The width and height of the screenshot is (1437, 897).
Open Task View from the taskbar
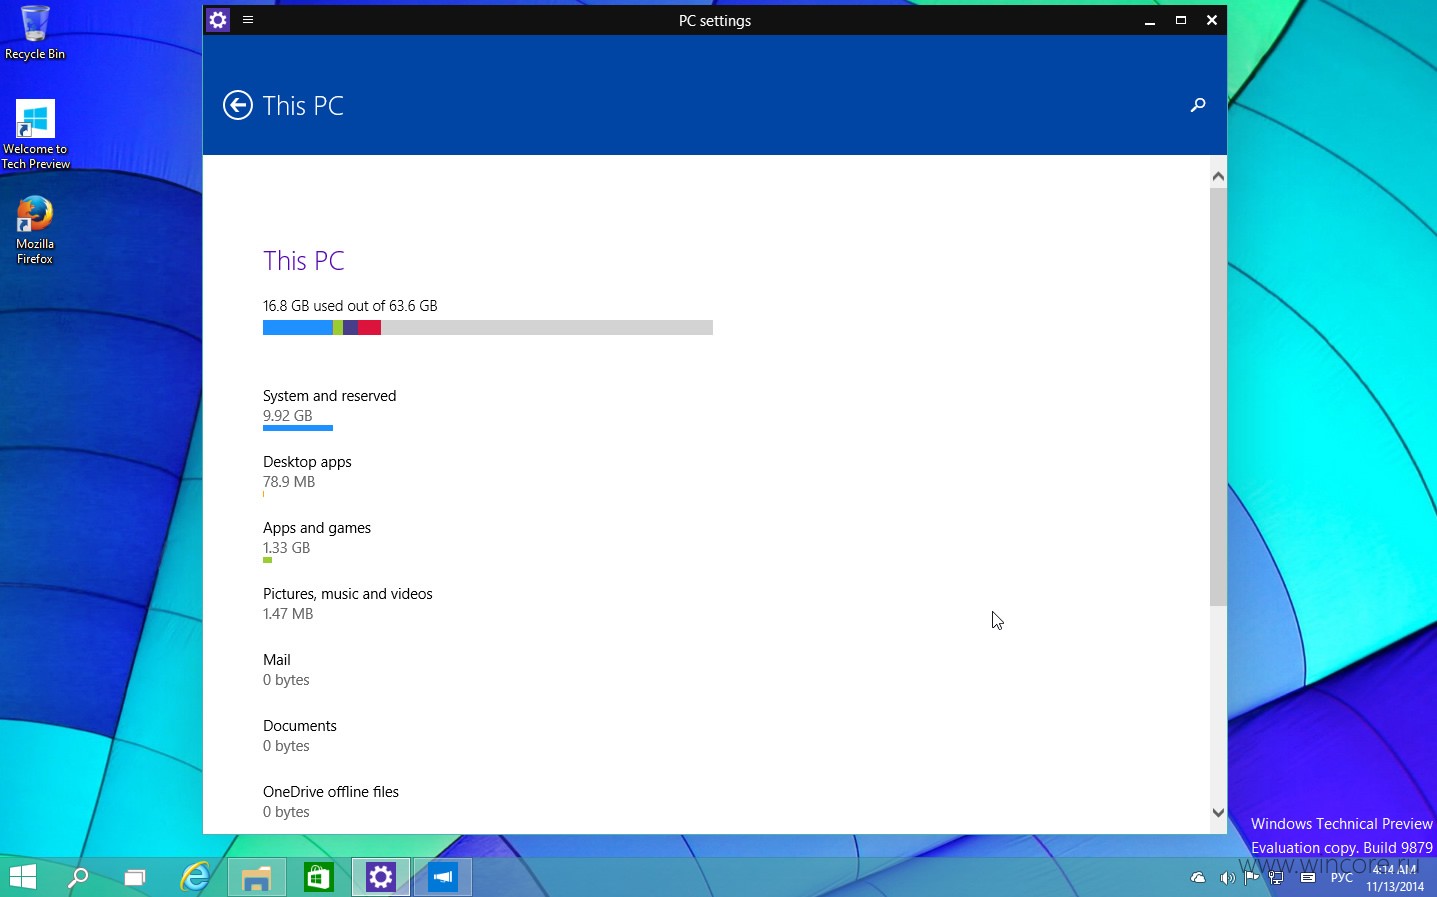135,877
